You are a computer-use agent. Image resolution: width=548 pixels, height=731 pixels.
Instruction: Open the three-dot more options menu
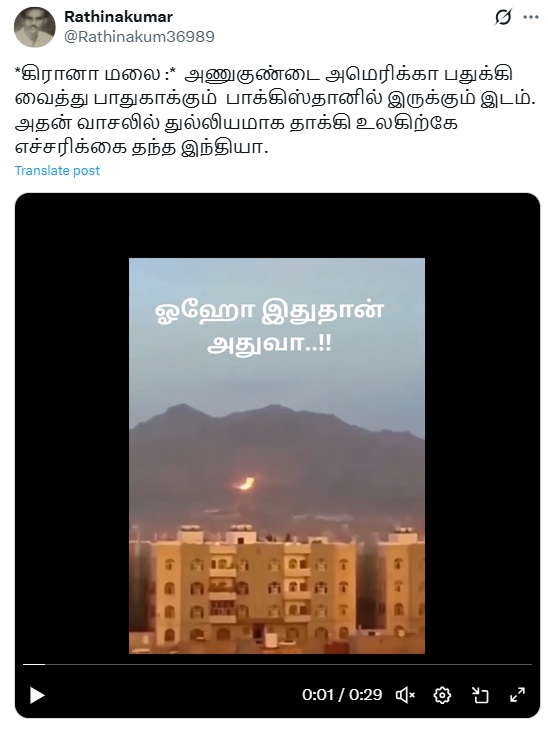pyautogui.click(x=531, y=17)
